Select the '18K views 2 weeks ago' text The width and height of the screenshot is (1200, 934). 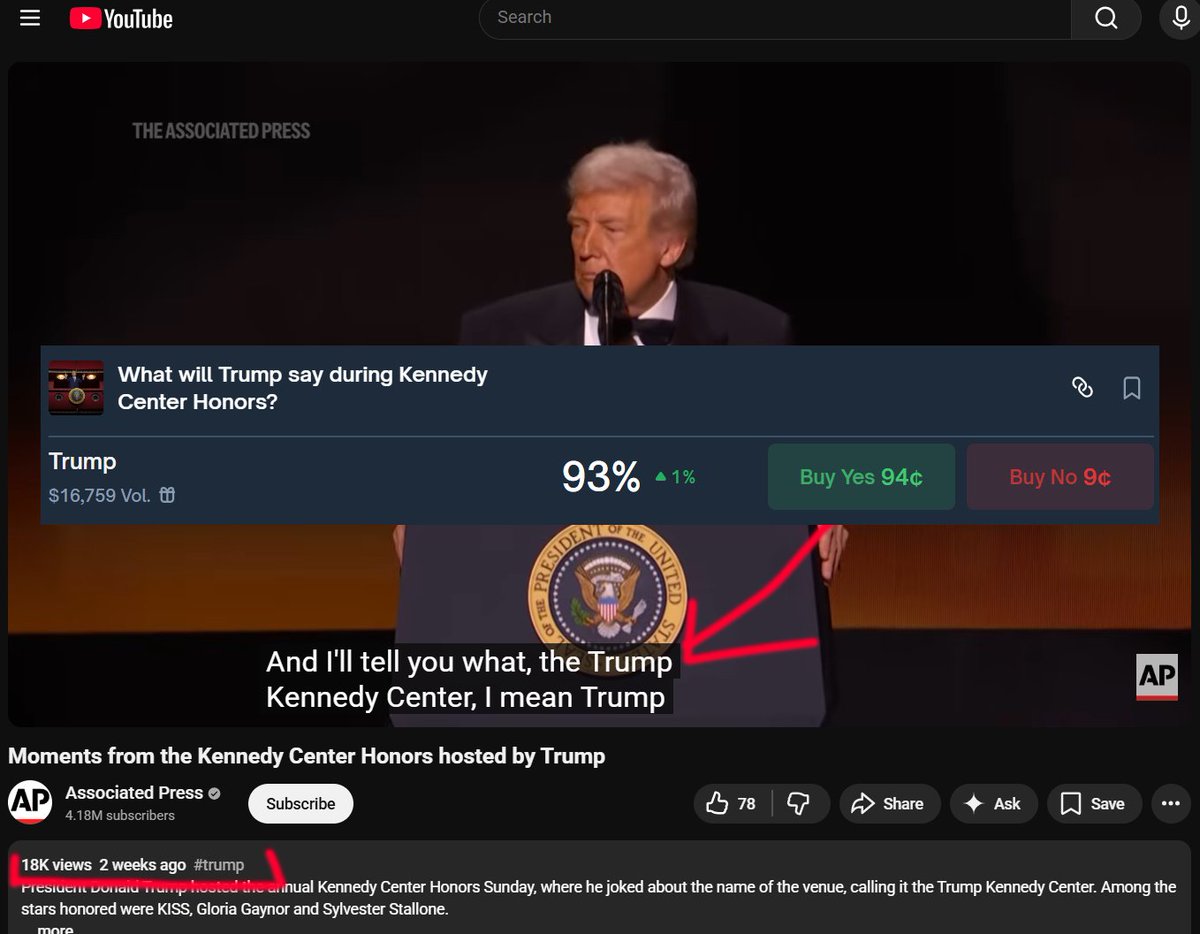tap(104, 865)
